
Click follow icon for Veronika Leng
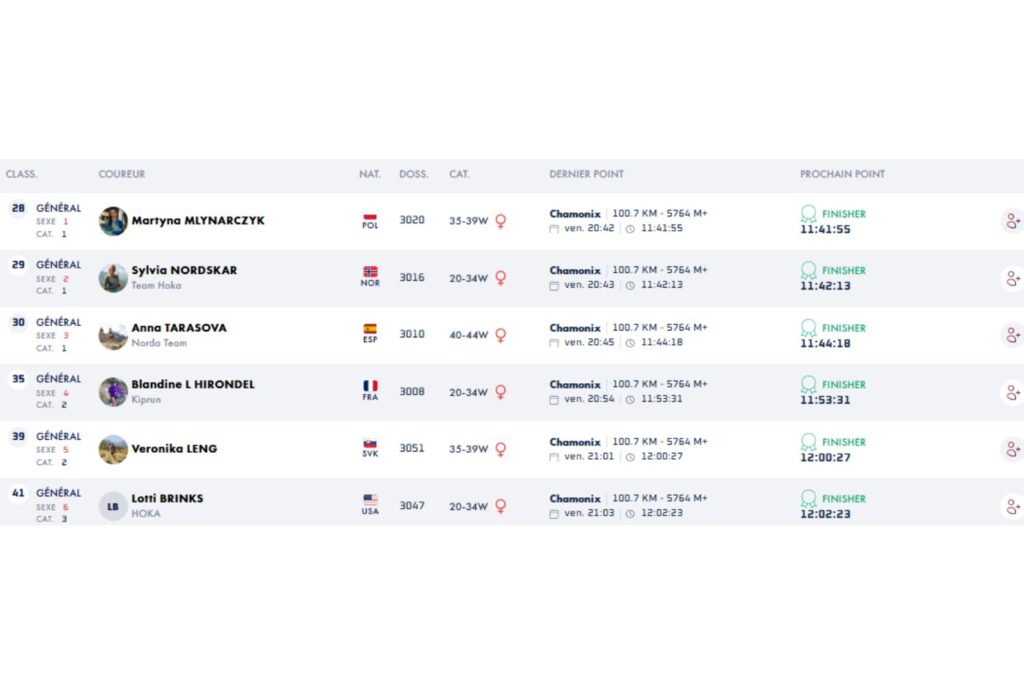(x=1012, y=450)
